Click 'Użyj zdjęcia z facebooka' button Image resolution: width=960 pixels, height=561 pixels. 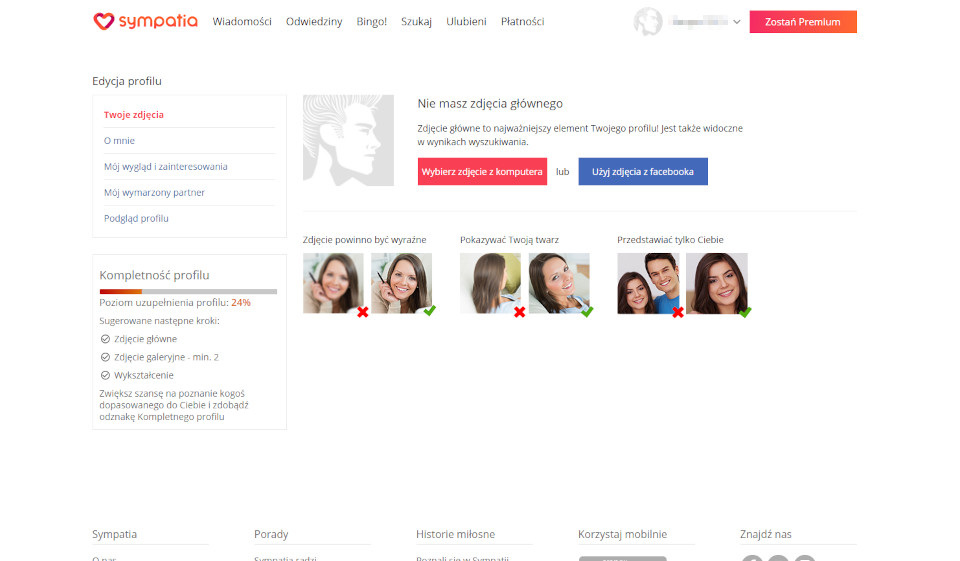(x=642, y=172)
